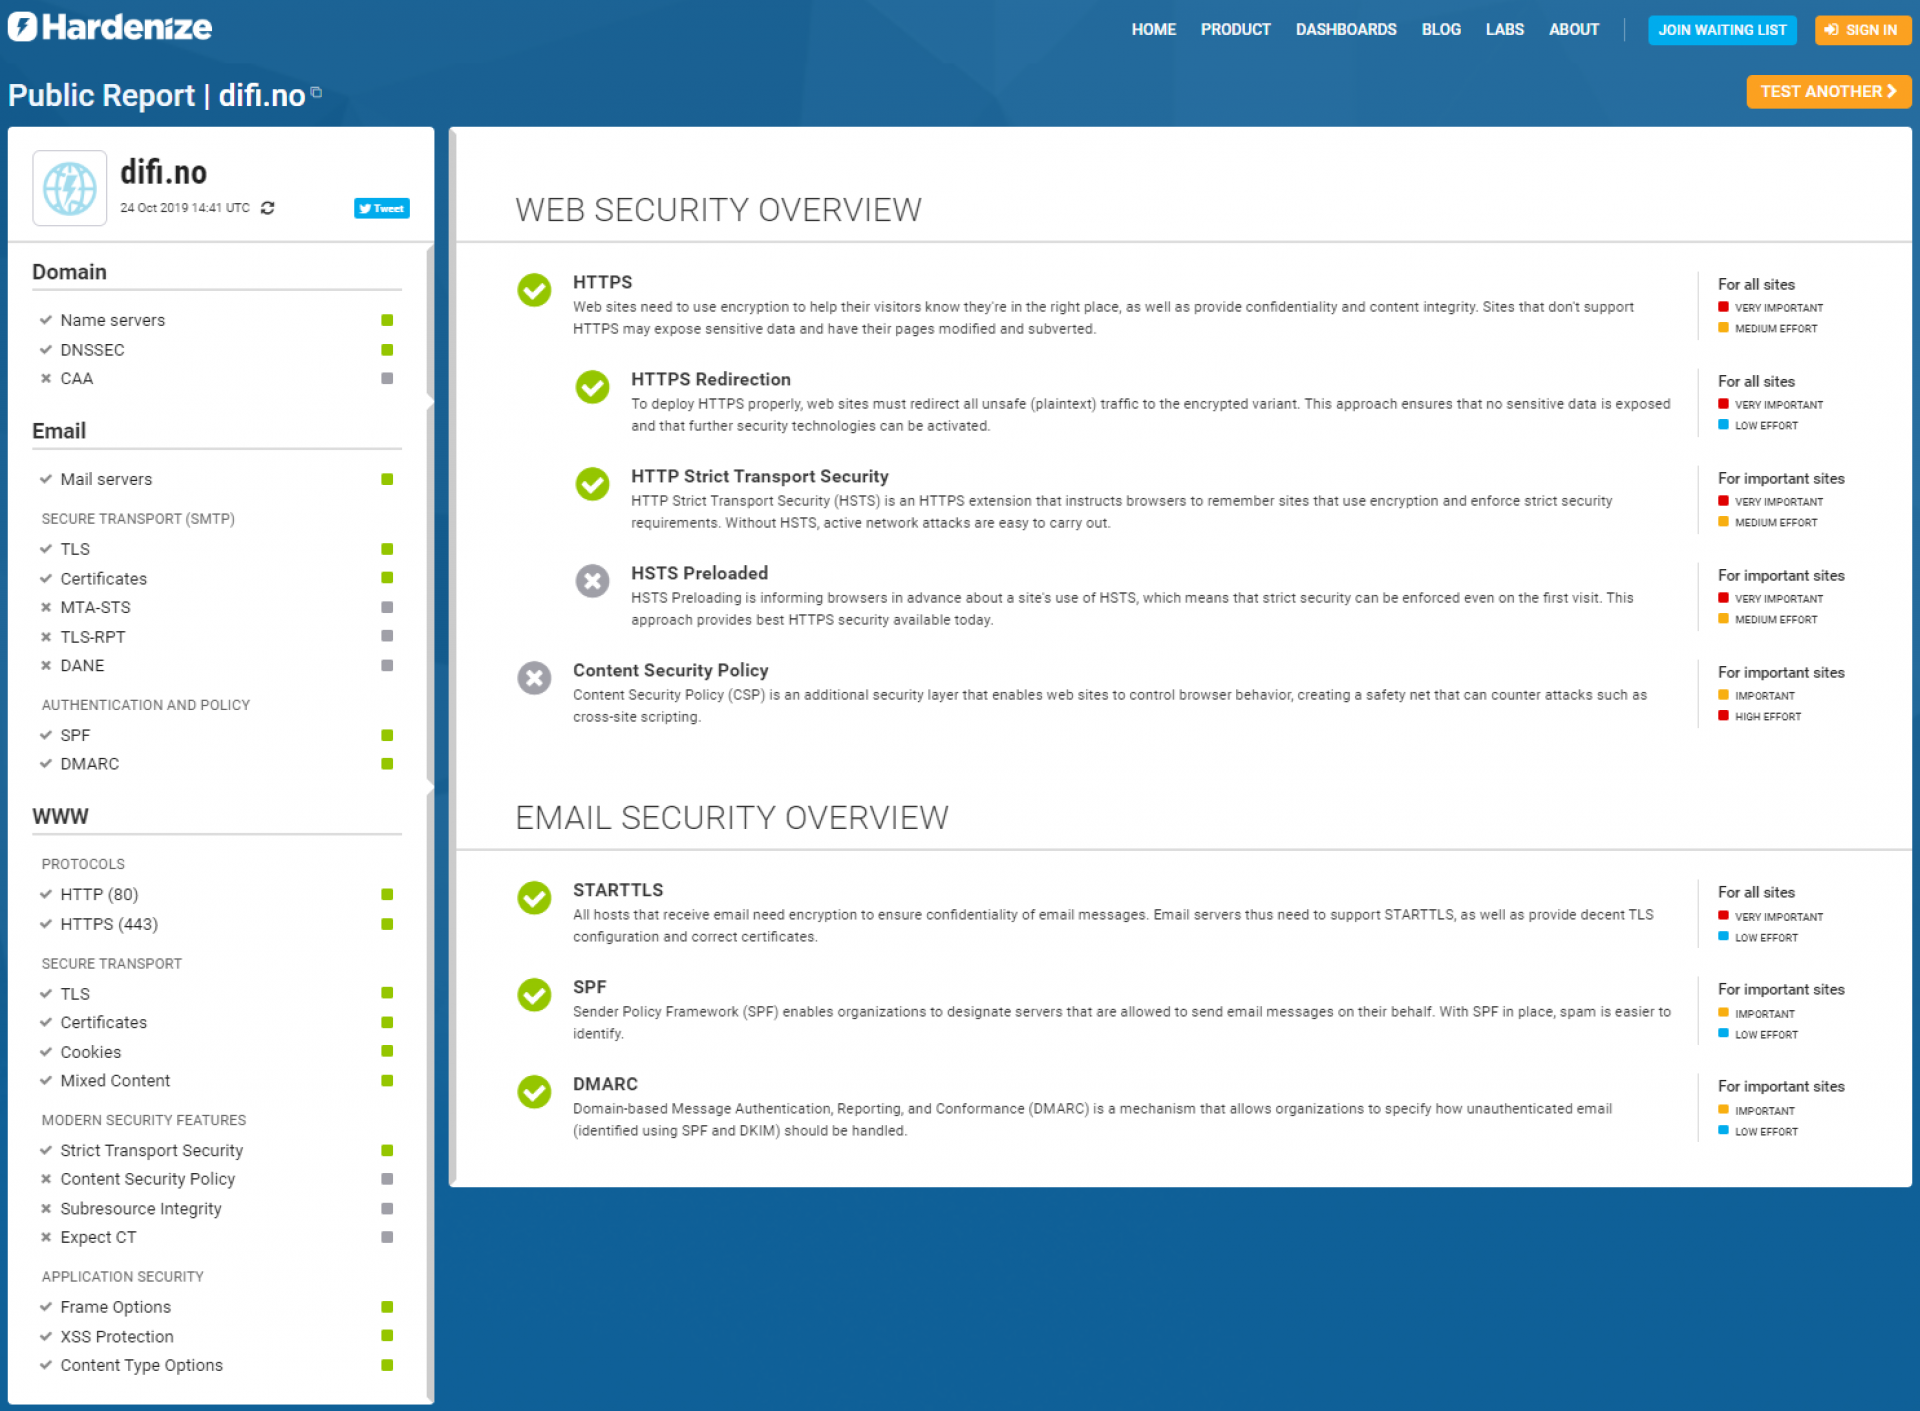Click the Domain section heading in sidebar
Screen dimensions: 1920x1411
tap(69, 272)
